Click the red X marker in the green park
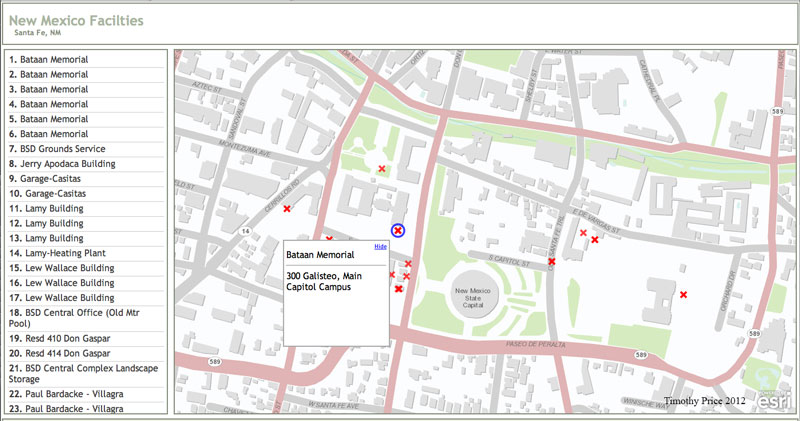Viewport: 800px width, 421px height. 381,169
